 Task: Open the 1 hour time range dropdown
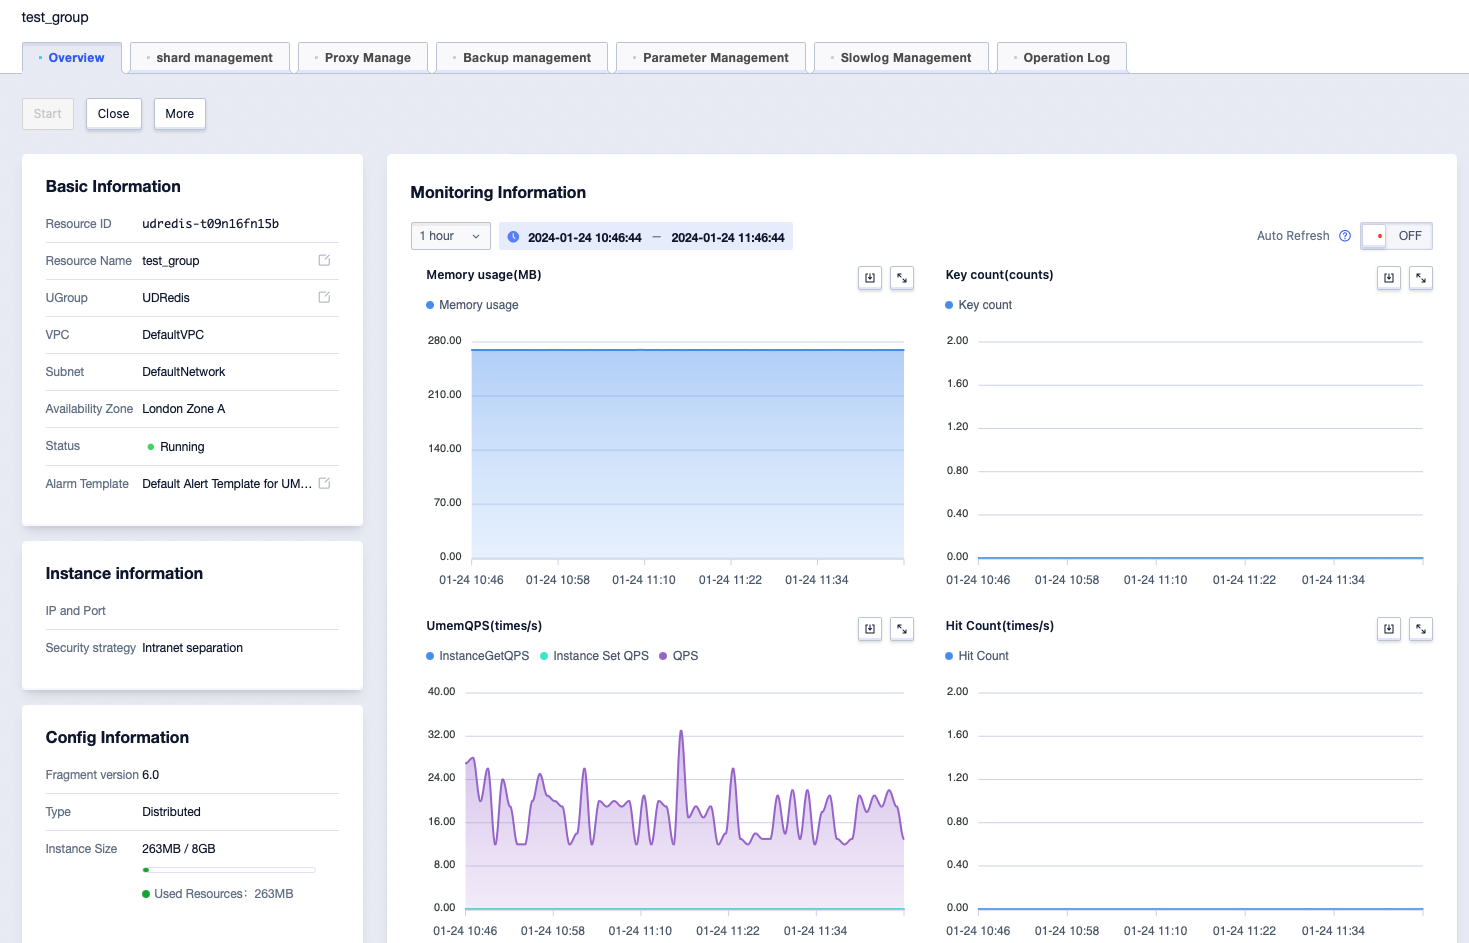coord(451,236)
